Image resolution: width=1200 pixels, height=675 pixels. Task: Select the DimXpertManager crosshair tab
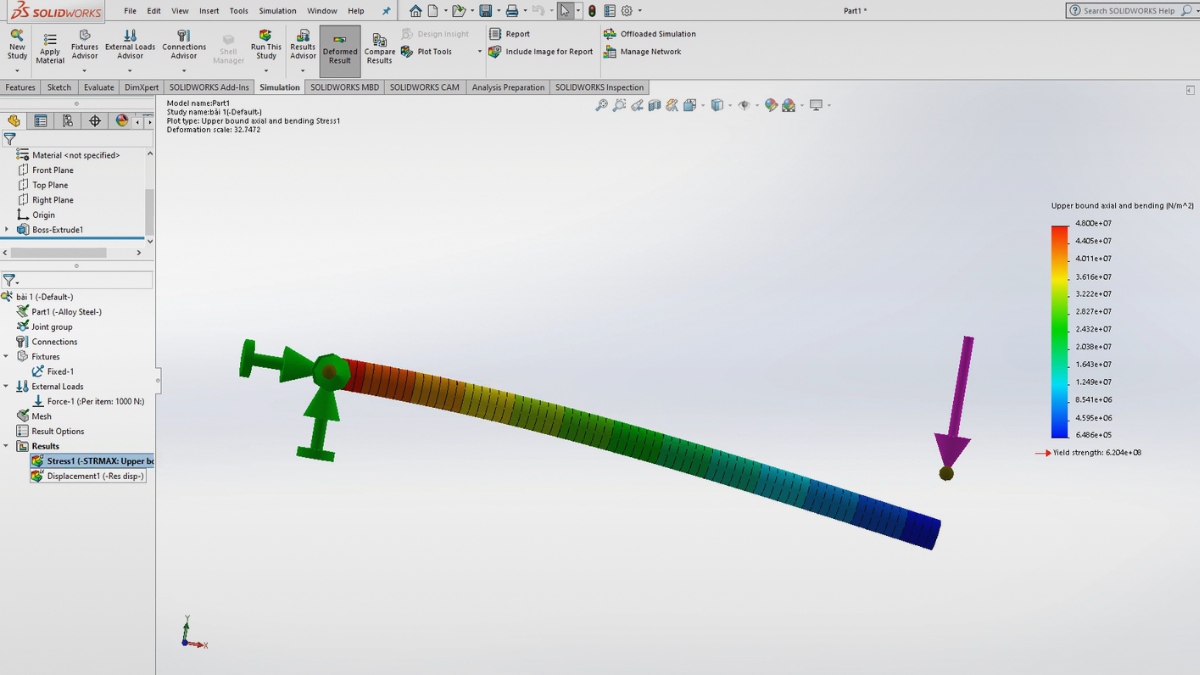pyautogui.click(x=95, y=121)
